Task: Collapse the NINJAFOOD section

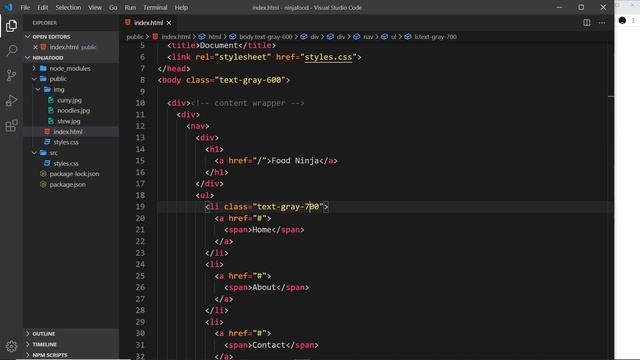Action: point(47,58)
